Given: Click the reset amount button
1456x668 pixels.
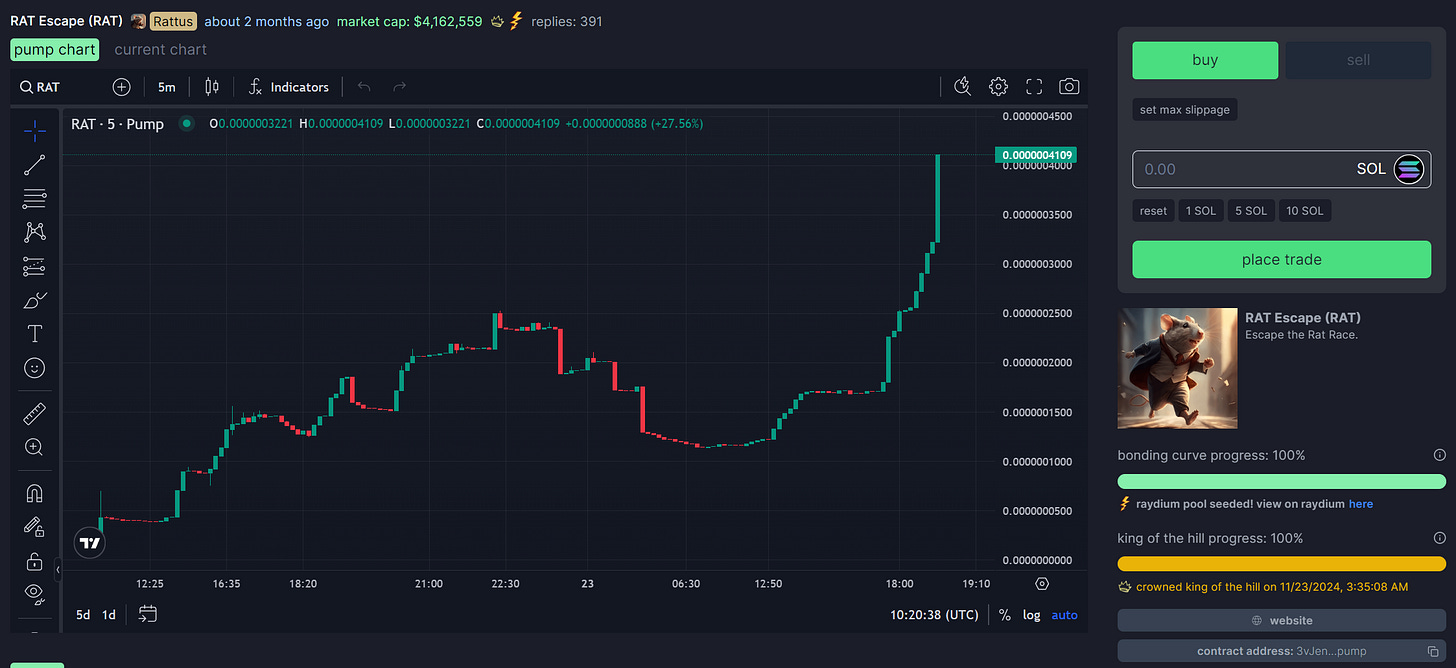Looking at the screenshot, I should click(1153, 211).
